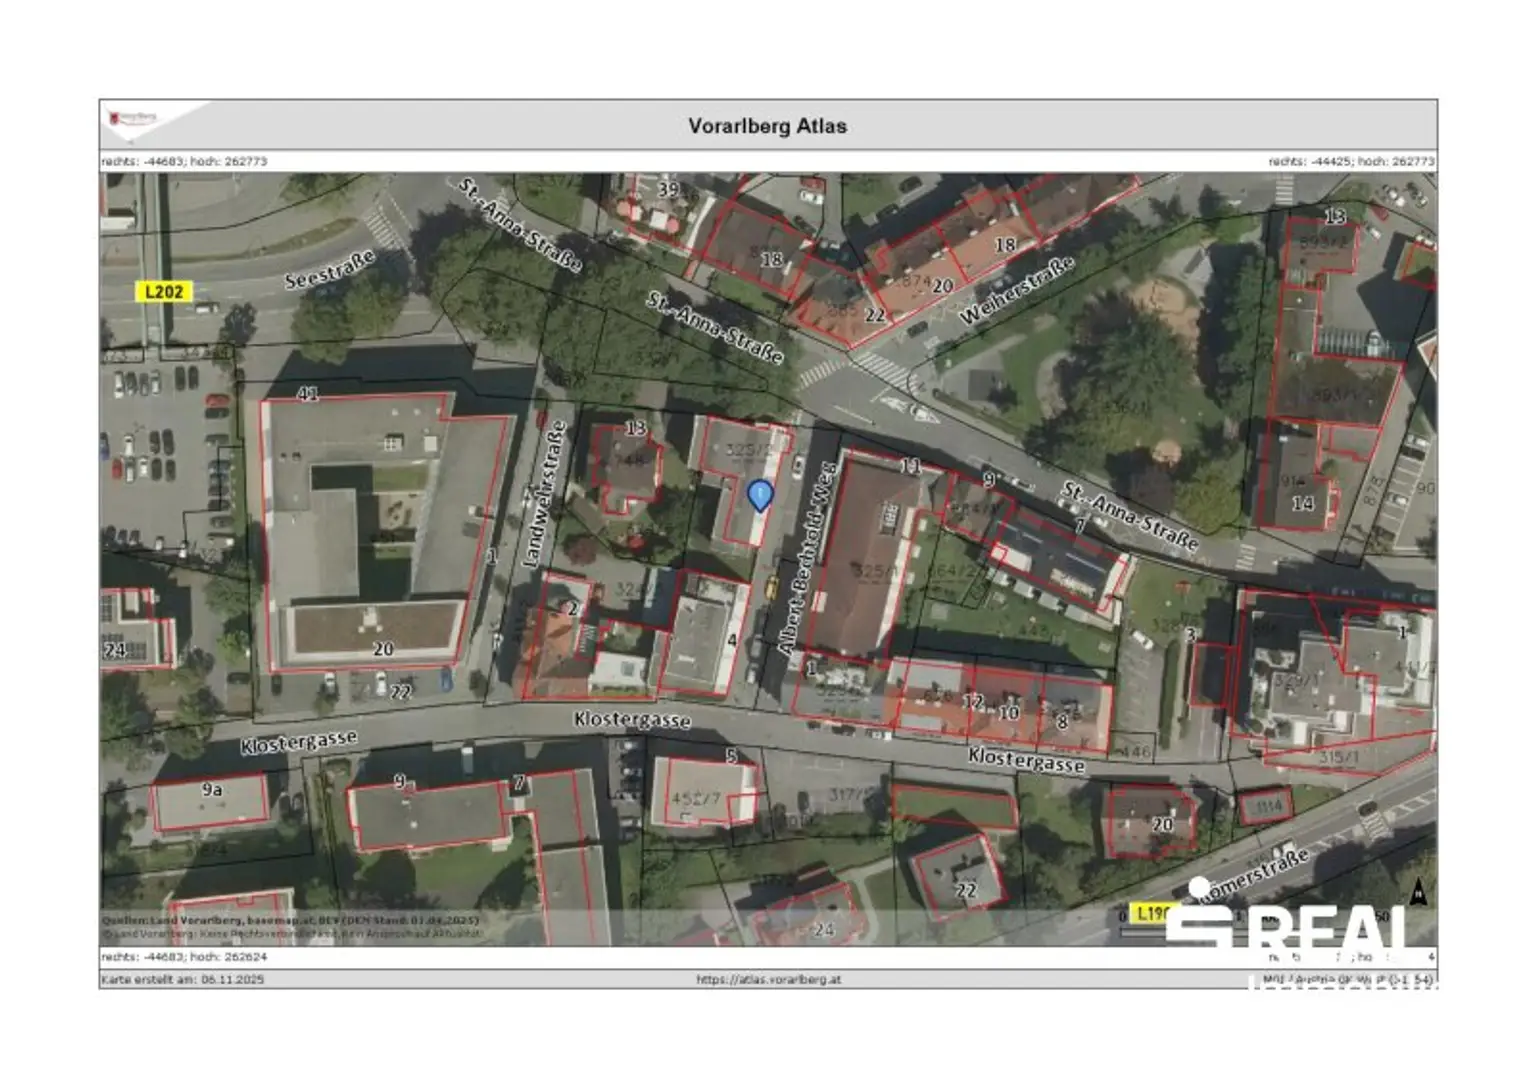Open the atlas.vorarlberg.at link

pos(768,979)
